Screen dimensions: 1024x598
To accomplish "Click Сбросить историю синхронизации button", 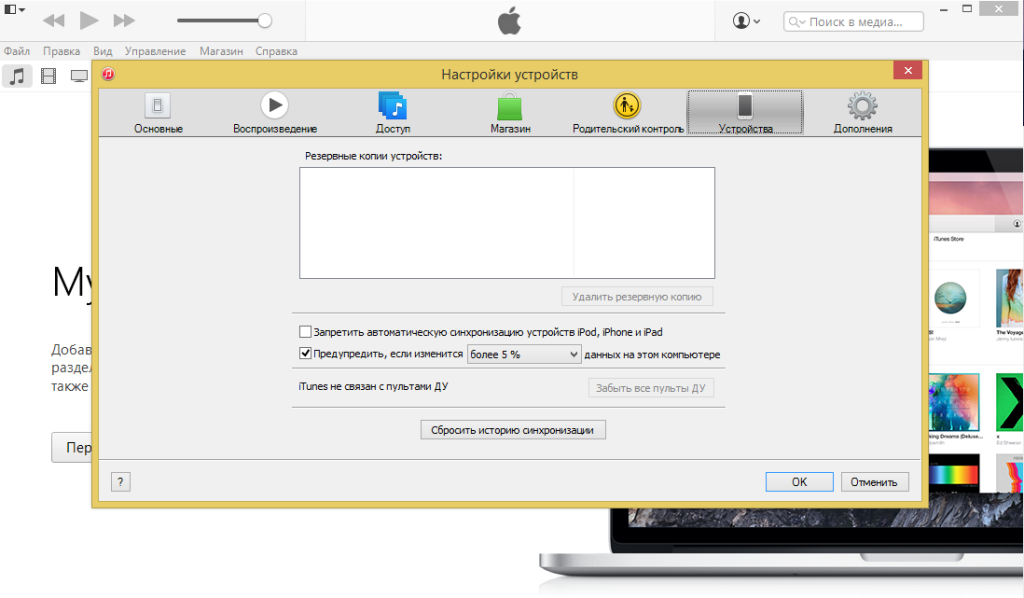I will 512,430.
